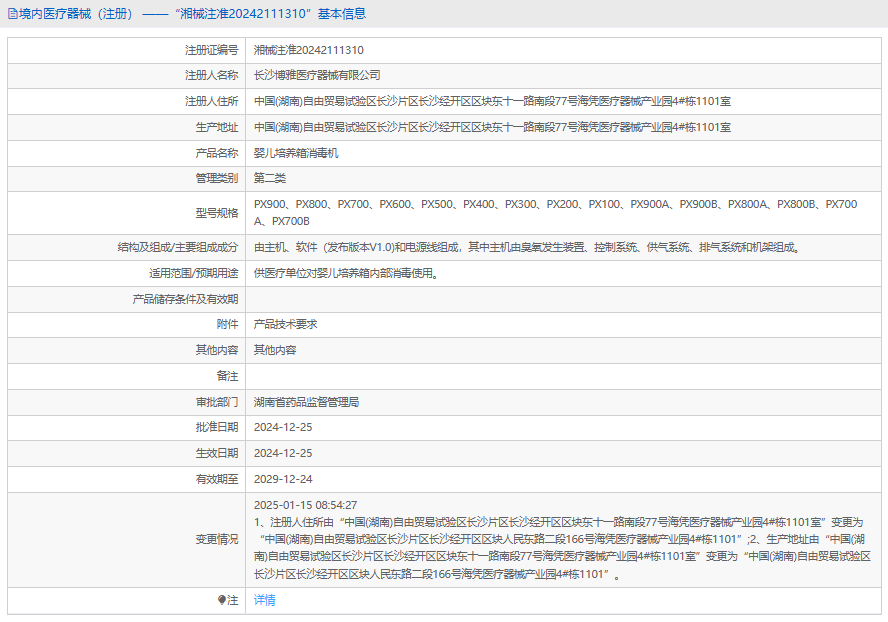Select product name 婴儿培养箱消毒机

pyautogui.click(x=296, y=153)
